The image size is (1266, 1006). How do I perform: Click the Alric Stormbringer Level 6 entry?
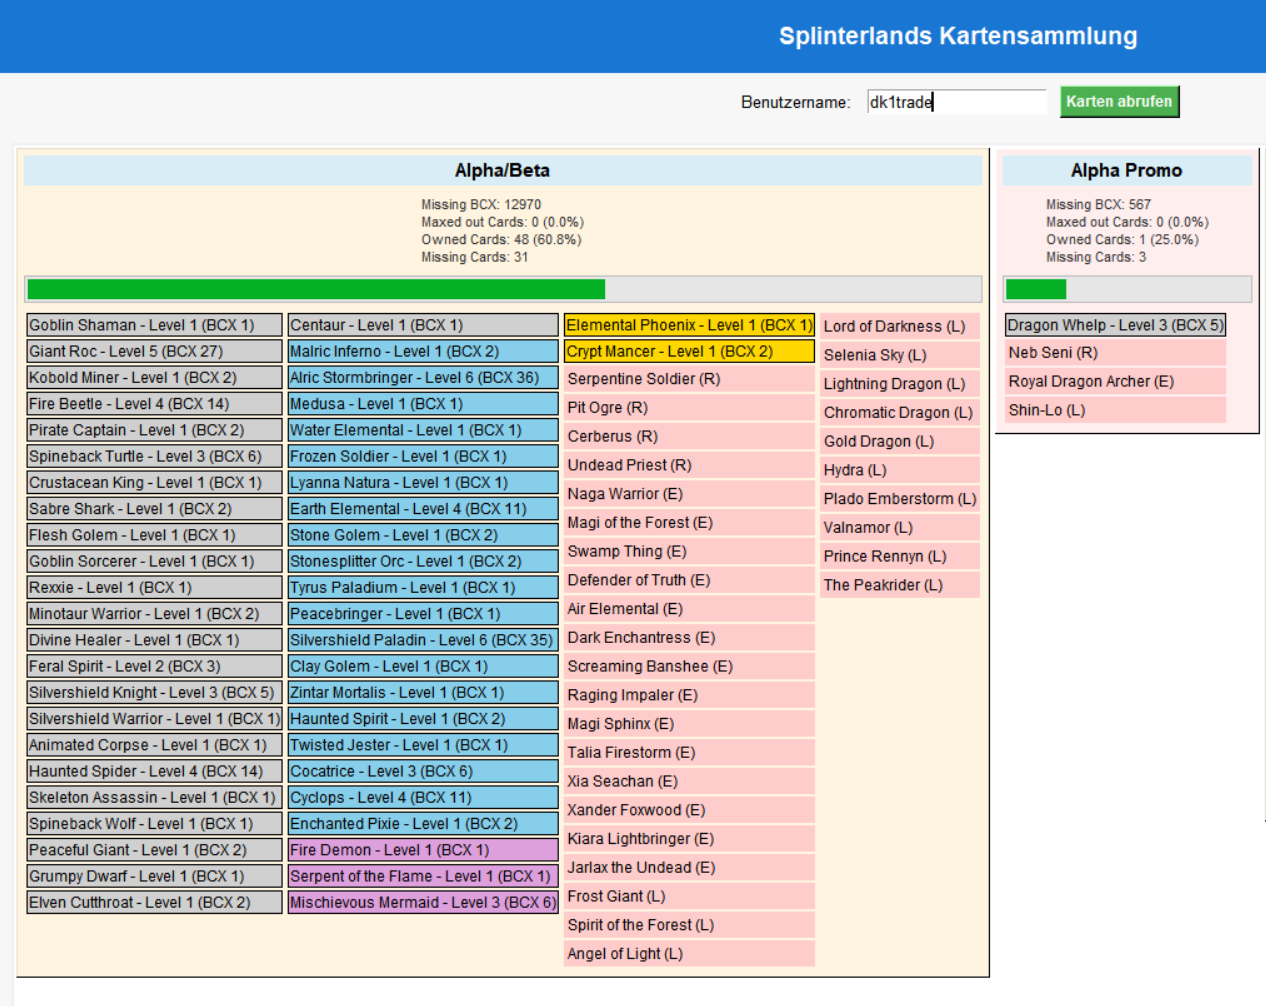pyautogui.click(x=422, y=378)
